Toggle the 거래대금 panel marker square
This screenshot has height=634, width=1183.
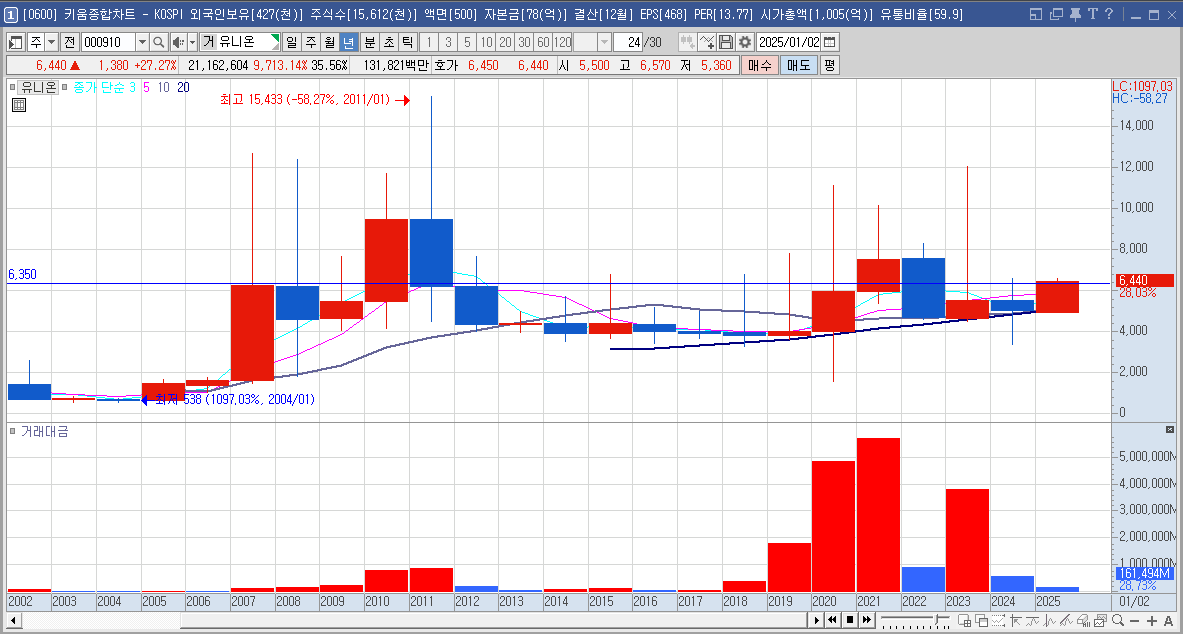point(14,432)
